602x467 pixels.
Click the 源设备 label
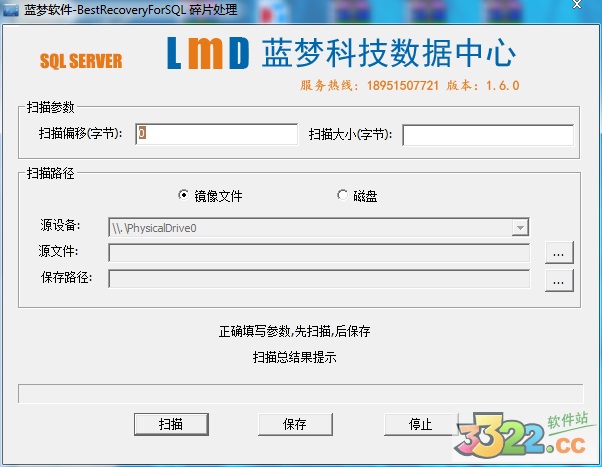coord(60,225)
